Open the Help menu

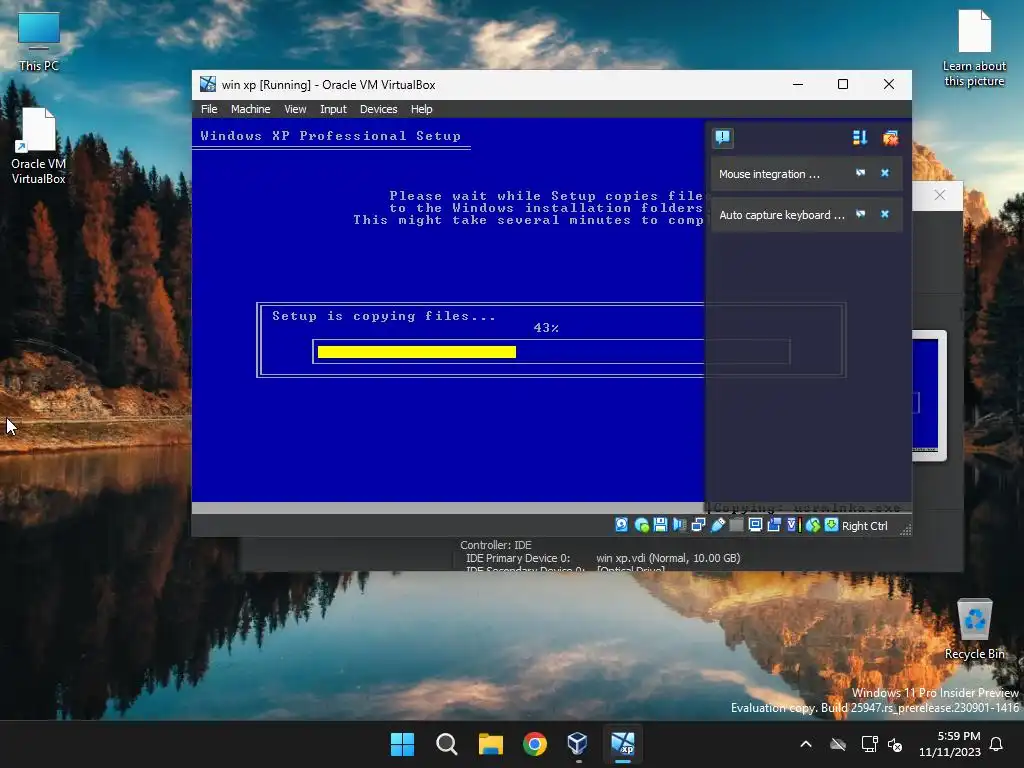pyautogui.click(x=421, y=109)
